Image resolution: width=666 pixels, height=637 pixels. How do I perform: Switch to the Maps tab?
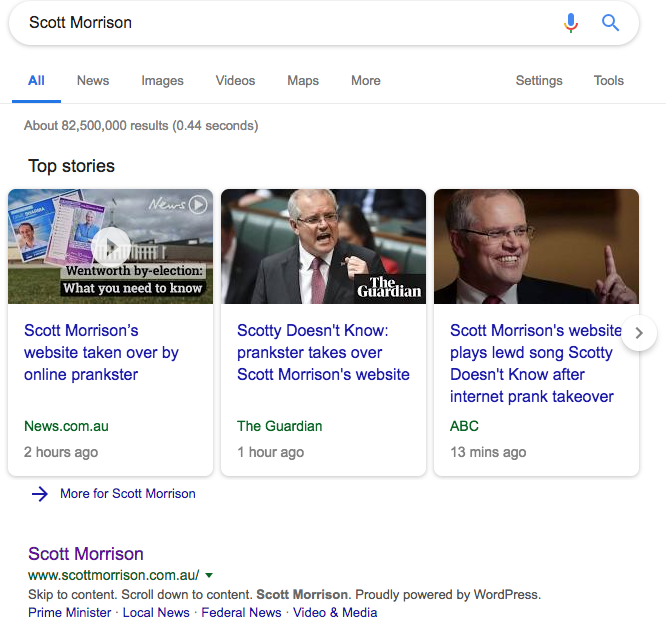[x=303, y=81]
